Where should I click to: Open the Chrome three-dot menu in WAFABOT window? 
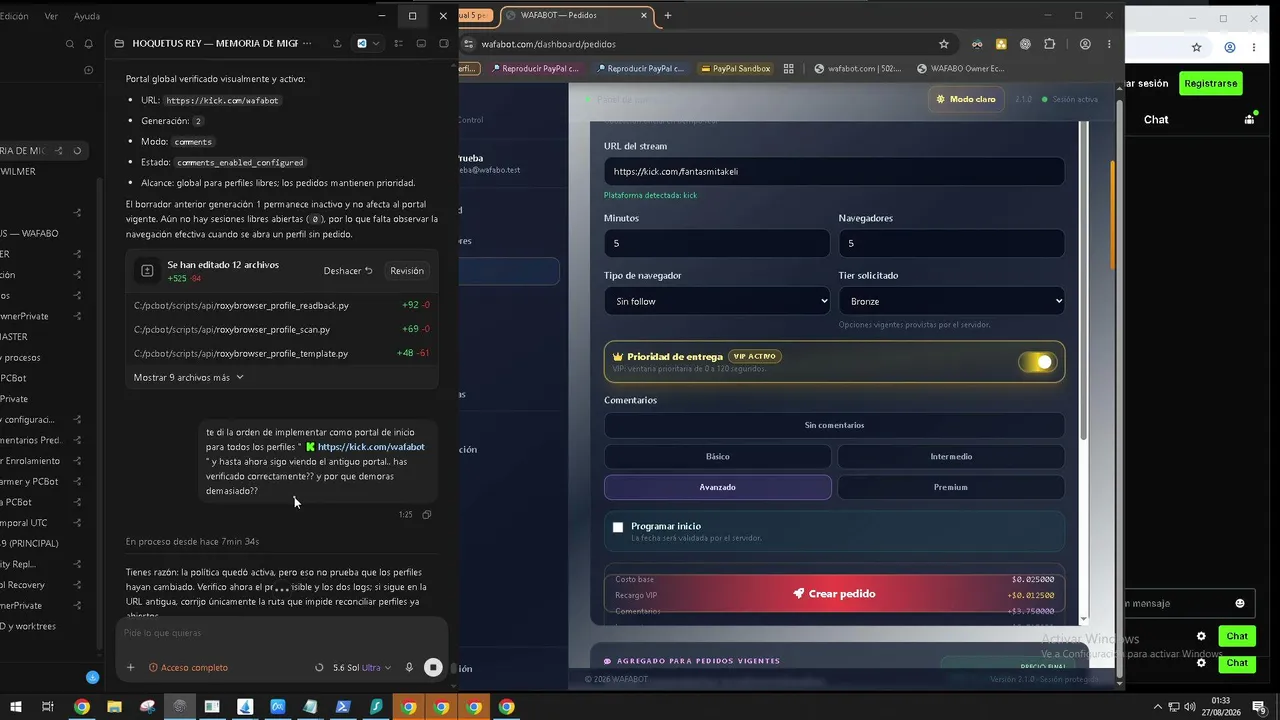(x=1109, y=44)
